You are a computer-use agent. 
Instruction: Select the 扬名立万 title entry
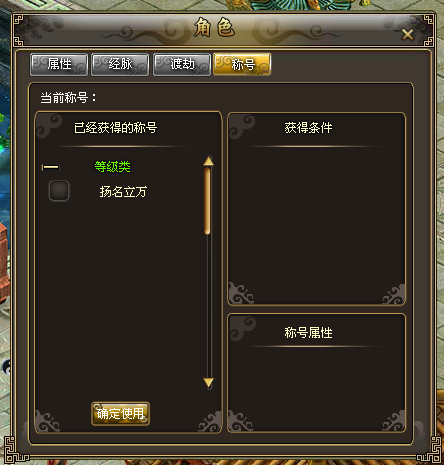123,192
